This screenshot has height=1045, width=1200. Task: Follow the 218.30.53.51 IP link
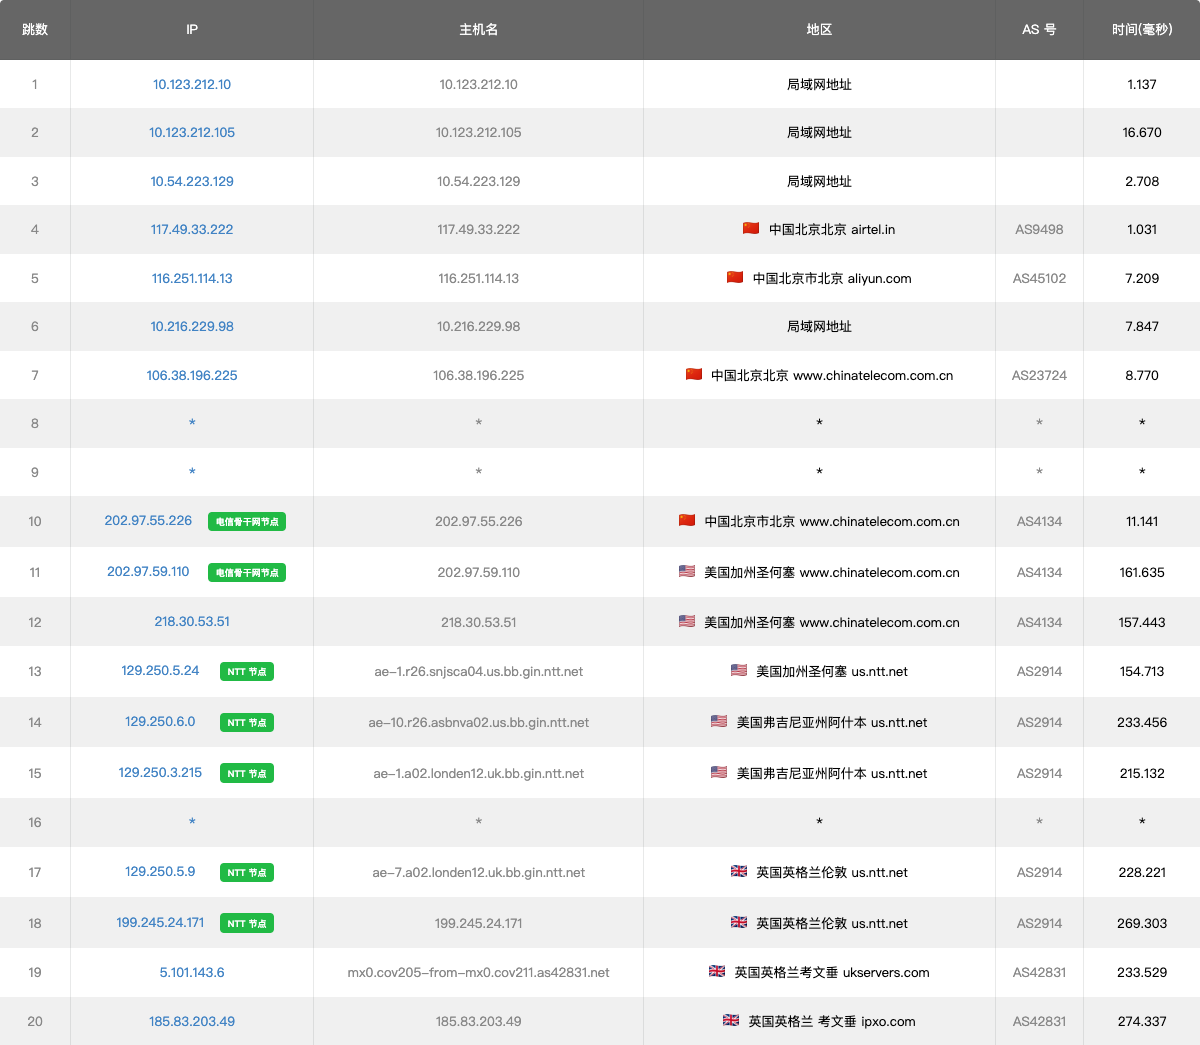coord(192,622)
